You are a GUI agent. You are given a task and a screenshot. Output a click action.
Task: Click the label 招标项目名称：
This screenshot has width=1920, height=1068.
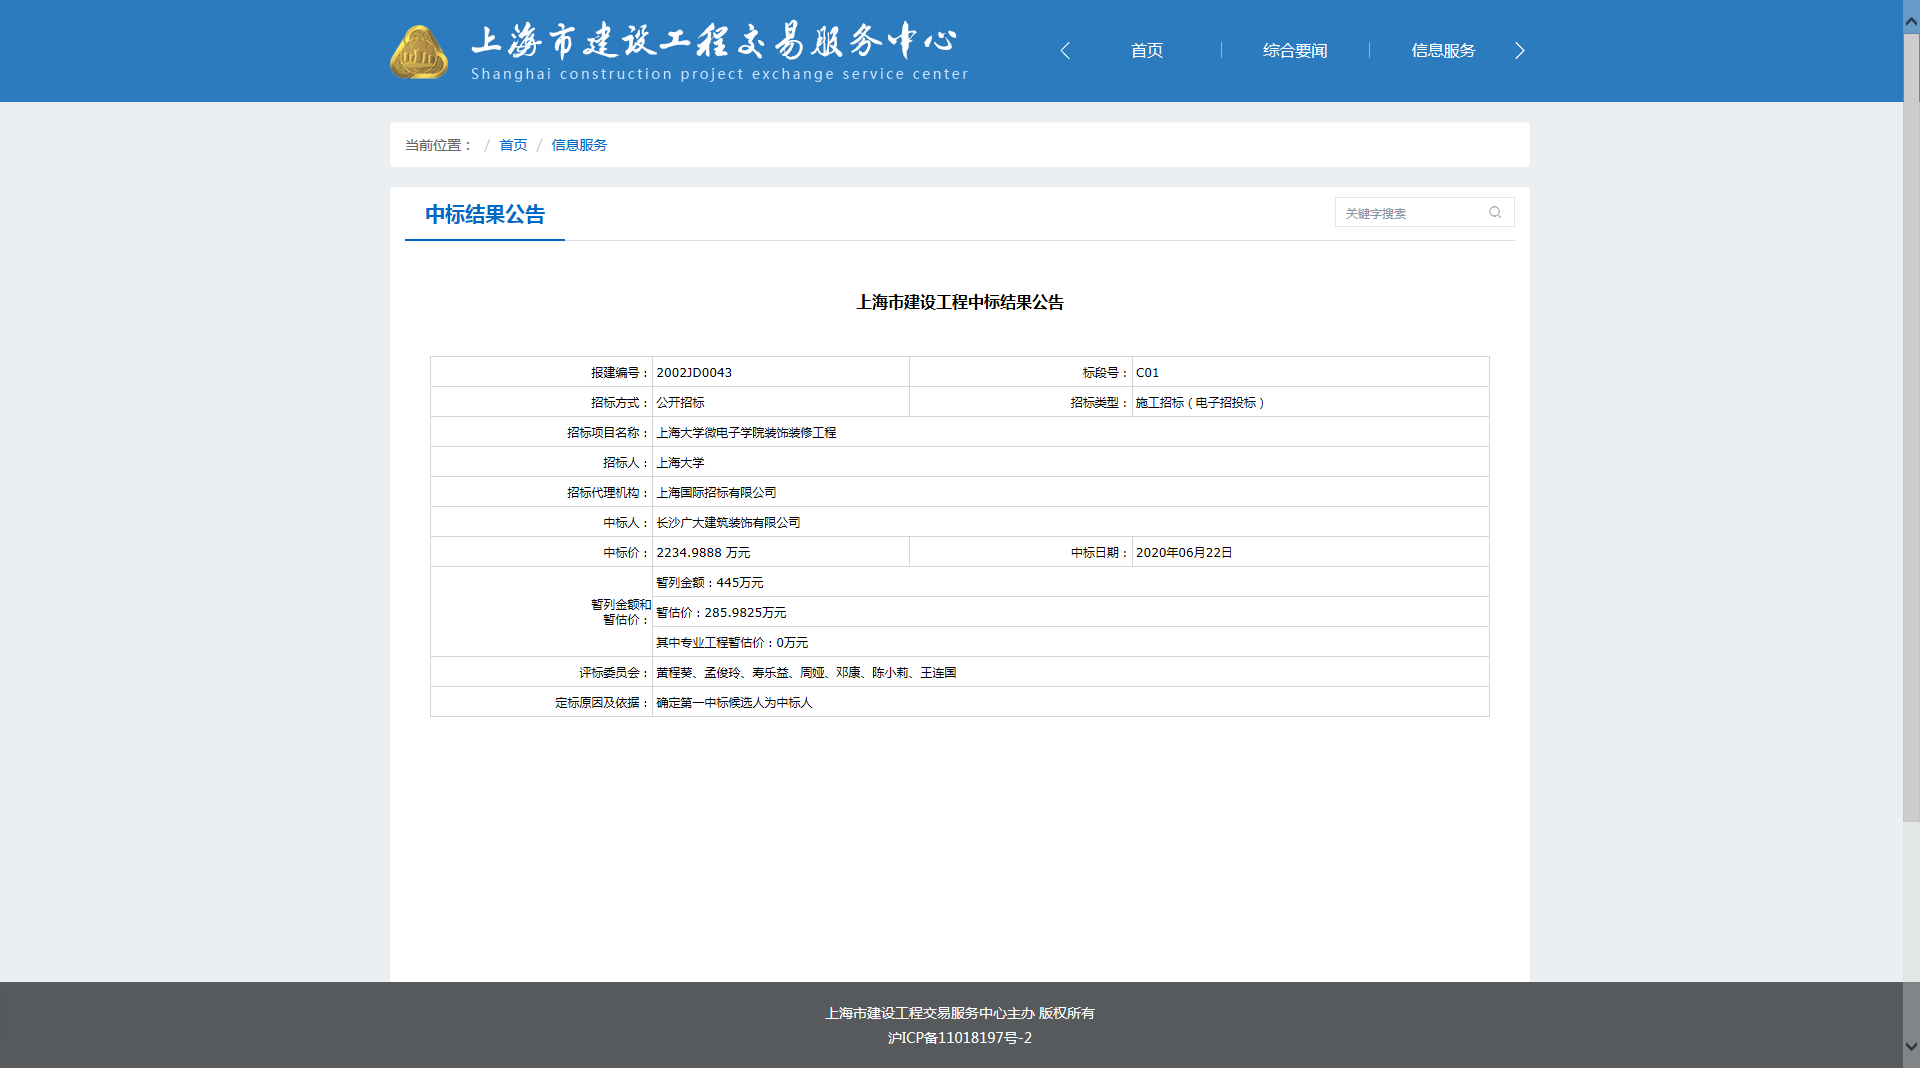tap(609, 432)
